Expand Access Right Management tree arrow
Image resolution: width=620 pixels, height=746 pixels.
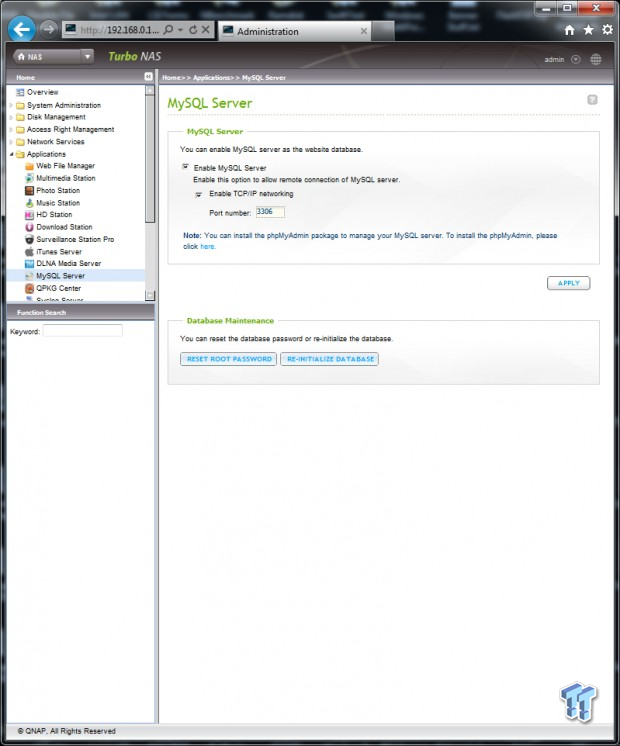click(11, 129)
